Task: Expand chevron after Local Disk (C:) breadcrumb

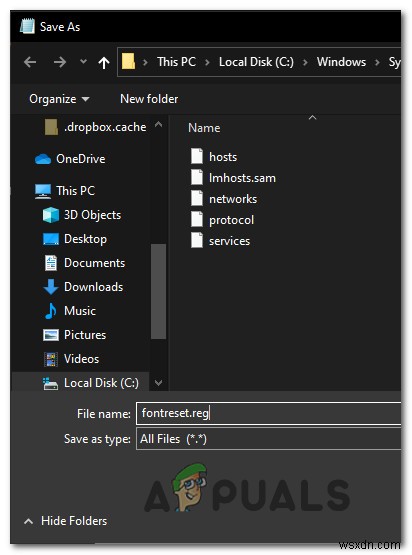Action: pos(305,63)
